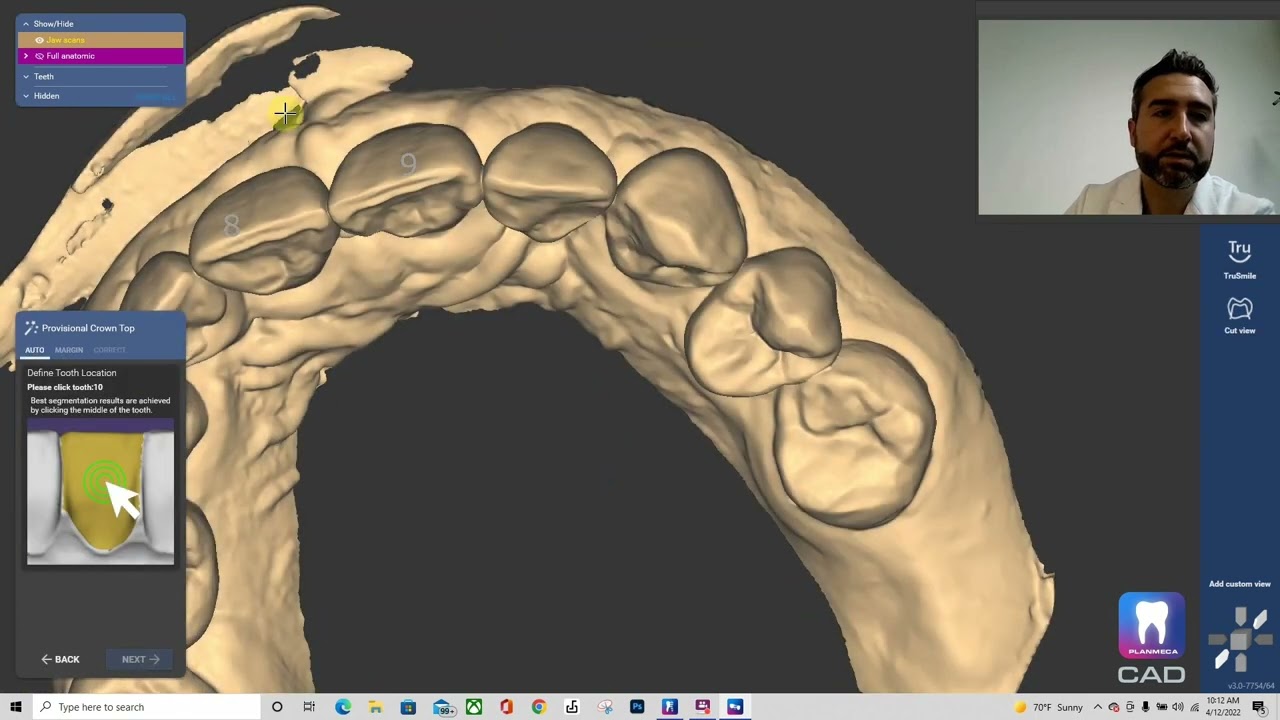This screenshot has width=1280, height=720.
Task: Click the 'Please click tooth:10' prompt
Action: click(x=65, y=387)
